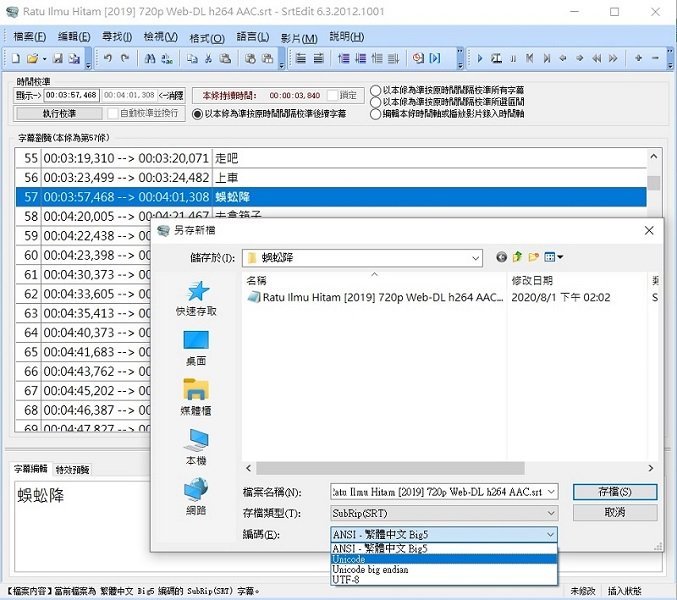Click the New file toolbar icon
Image resolution: width=677 pixels, height=600 pixels.
point(16,58)
